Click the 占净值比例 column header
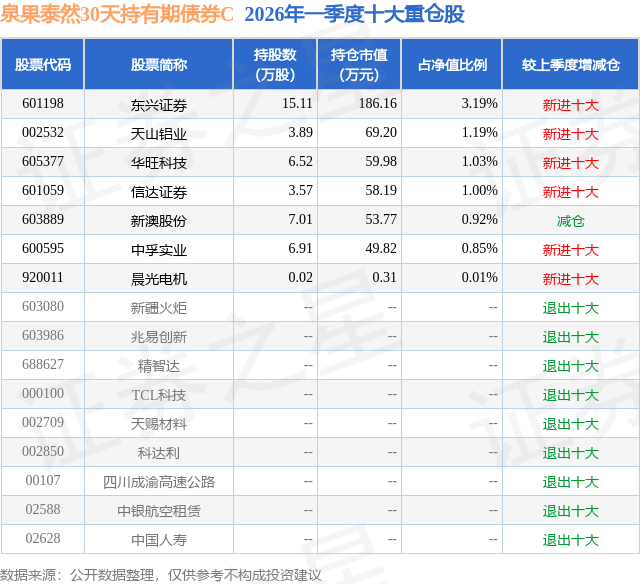This screenshot has width=640, height=584. (452, 64)
